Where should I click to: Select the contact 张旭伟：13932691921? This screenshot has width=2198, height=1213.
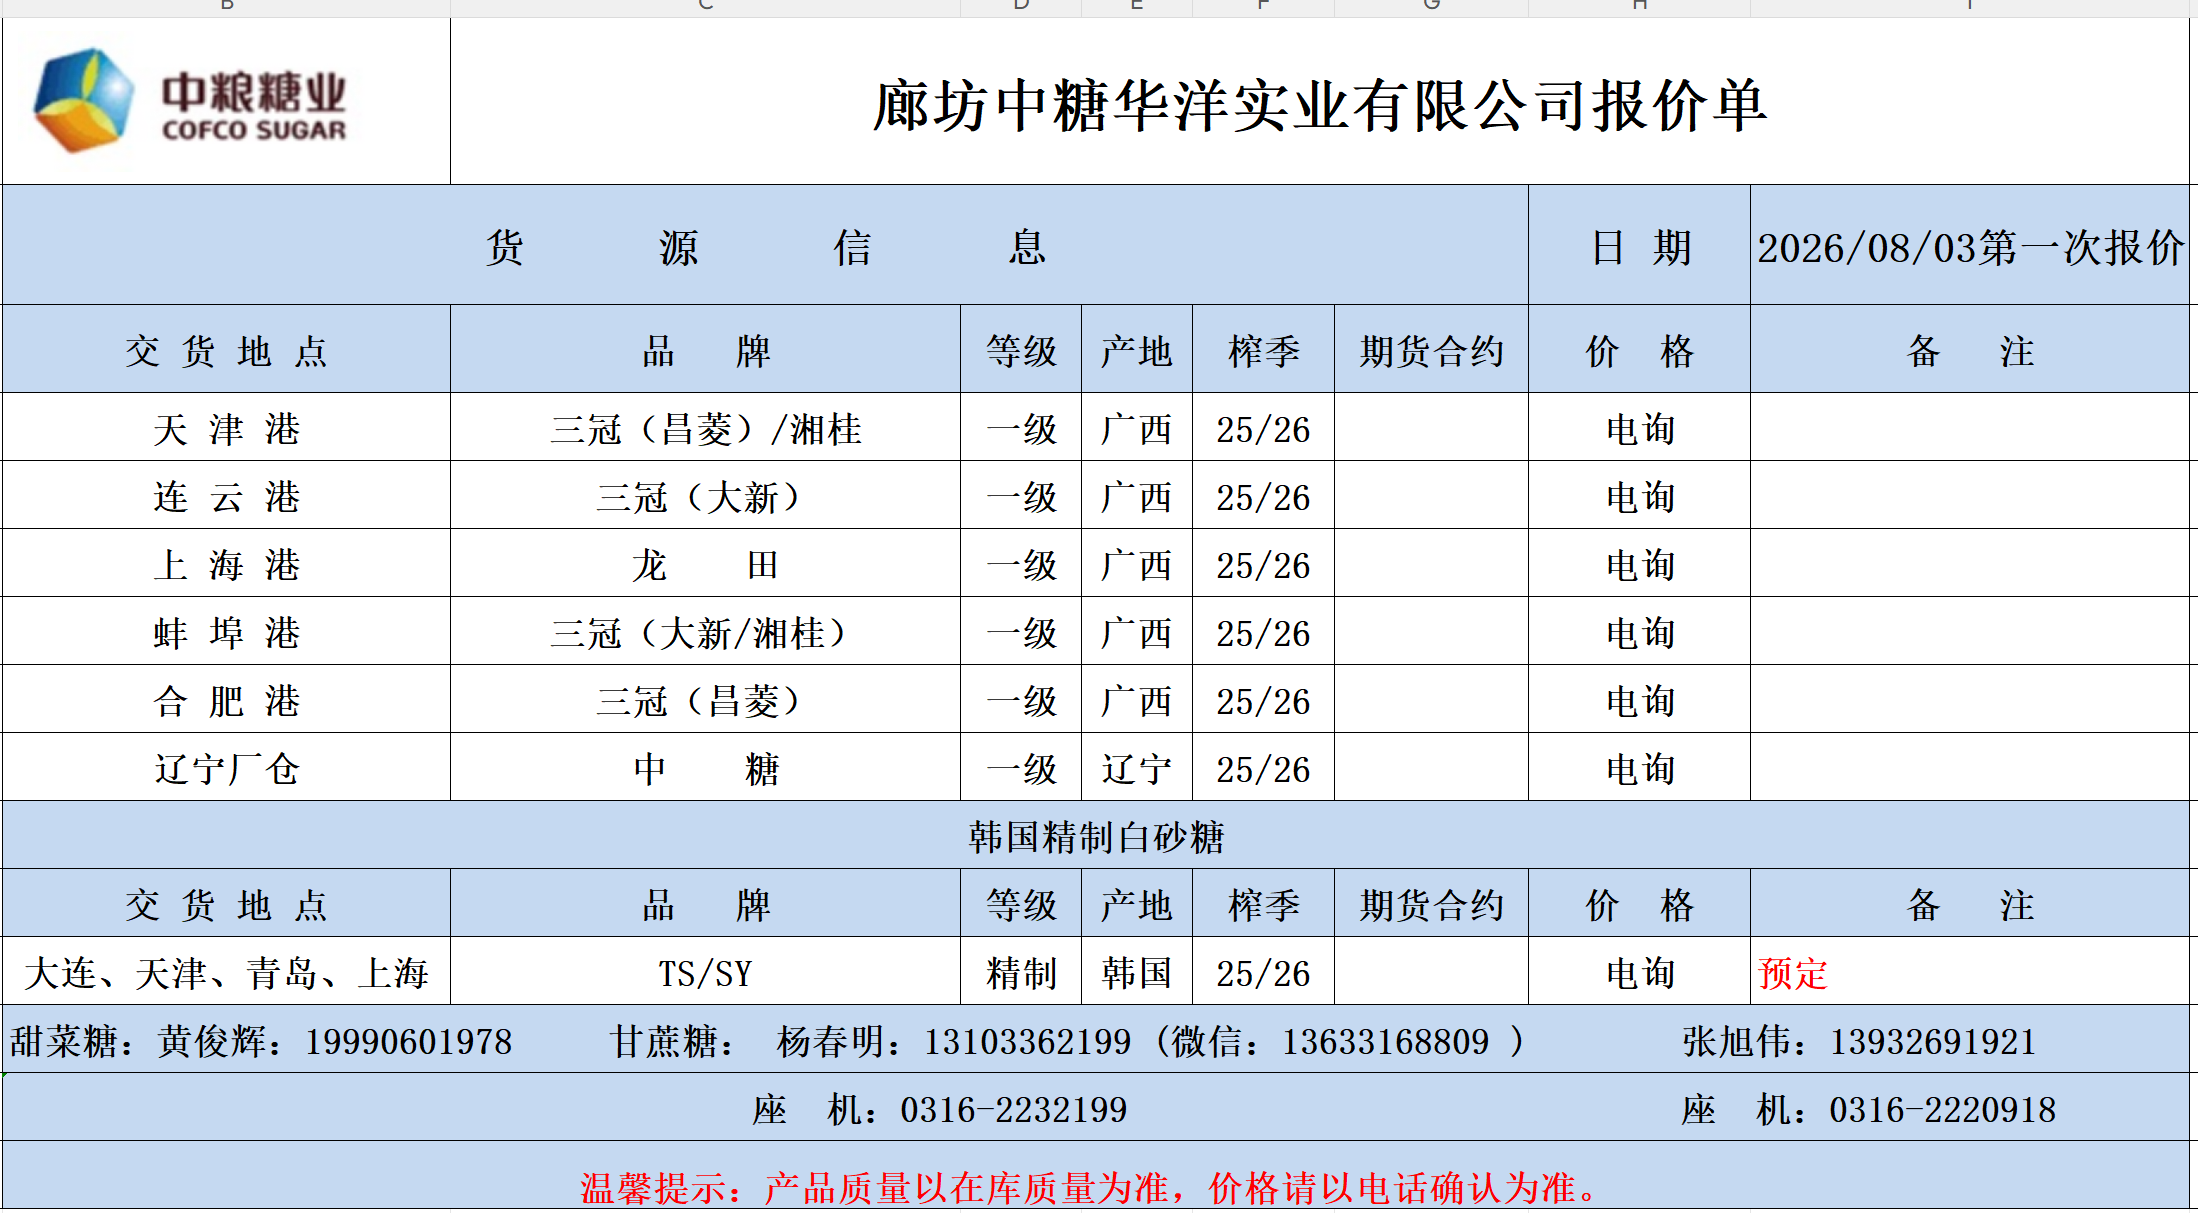pos(1859,1041)
